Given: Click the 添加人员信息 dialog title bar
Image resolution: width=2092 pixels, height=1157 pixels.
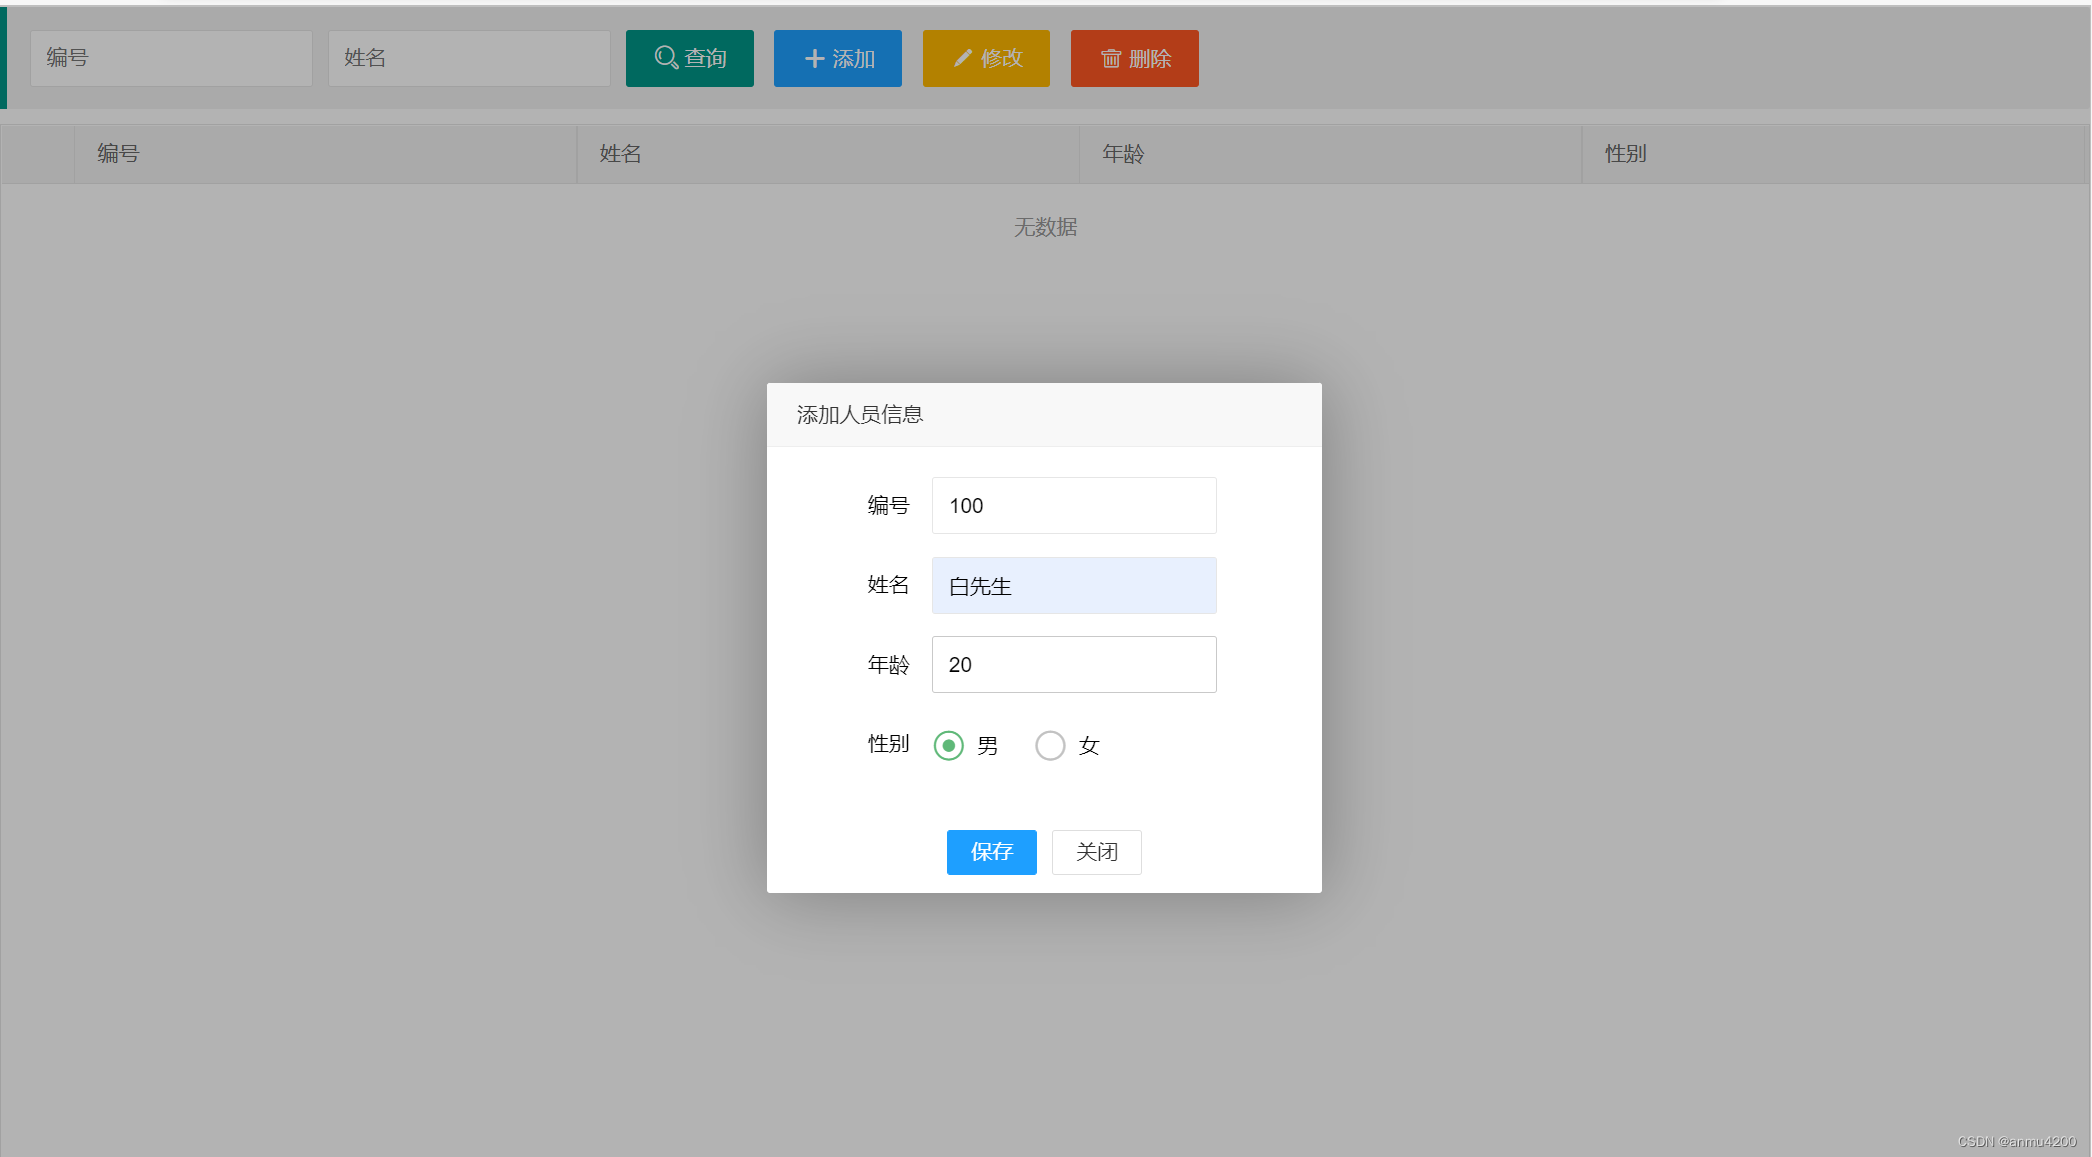Looking at the screenshot, I should [1043, 415].
